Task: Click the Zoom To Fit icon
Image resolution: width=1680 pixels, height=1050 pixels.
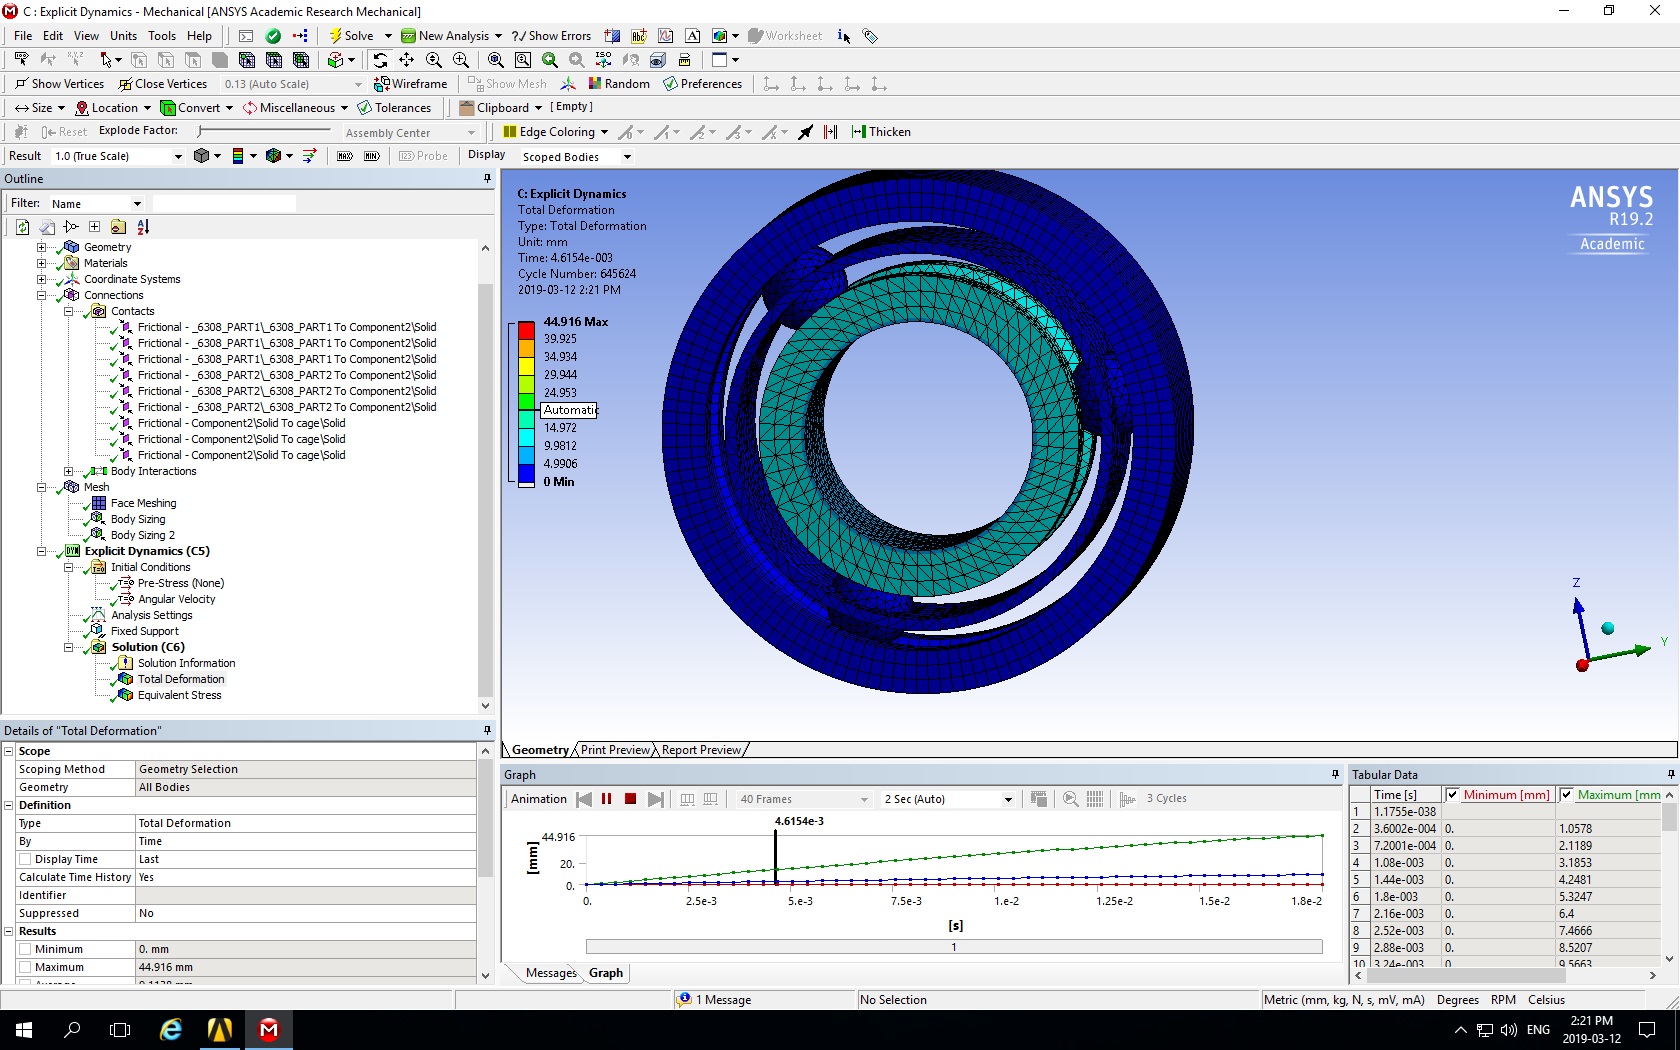Action: tap(495, 60)
